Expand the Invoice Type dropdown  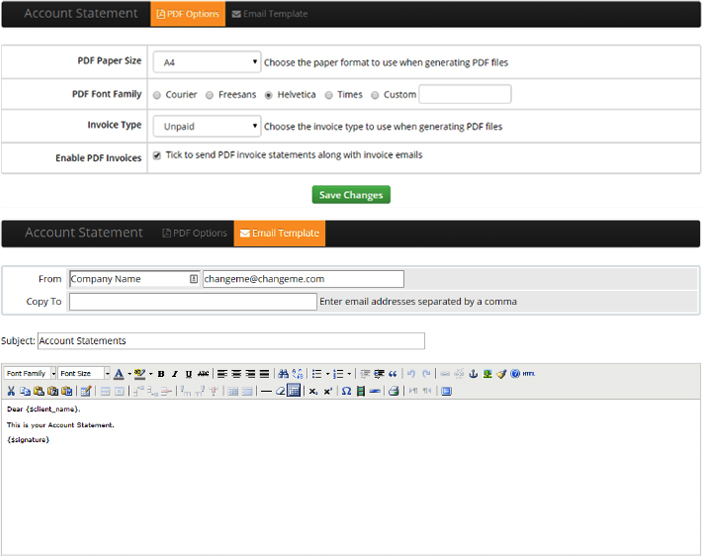206,127
